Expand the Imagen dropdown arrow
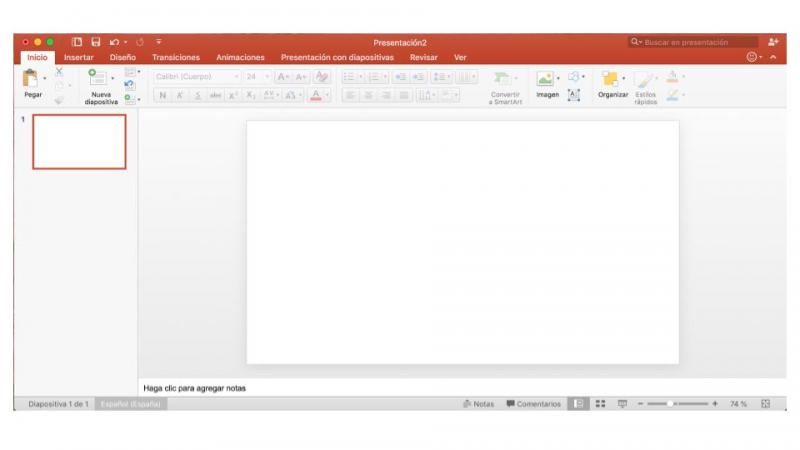 pos(558,78)
